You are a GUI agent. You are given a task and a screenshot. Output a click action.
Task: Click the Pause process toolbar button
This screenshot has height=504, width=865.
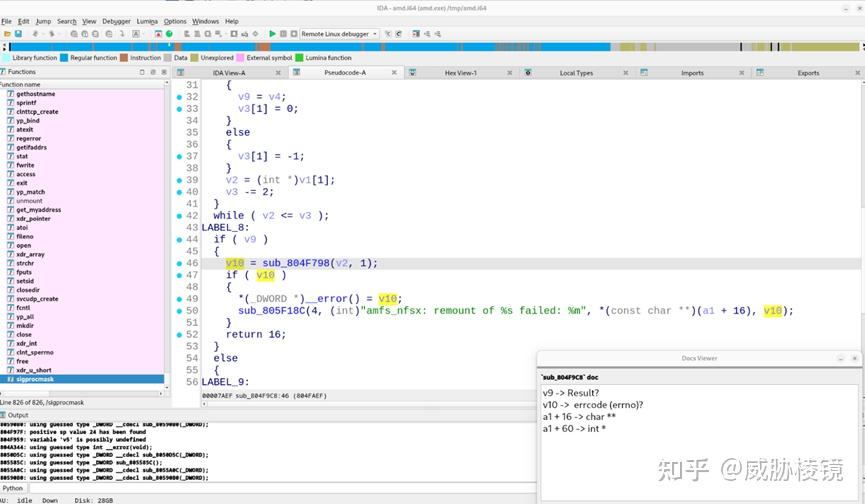[283, 34]
